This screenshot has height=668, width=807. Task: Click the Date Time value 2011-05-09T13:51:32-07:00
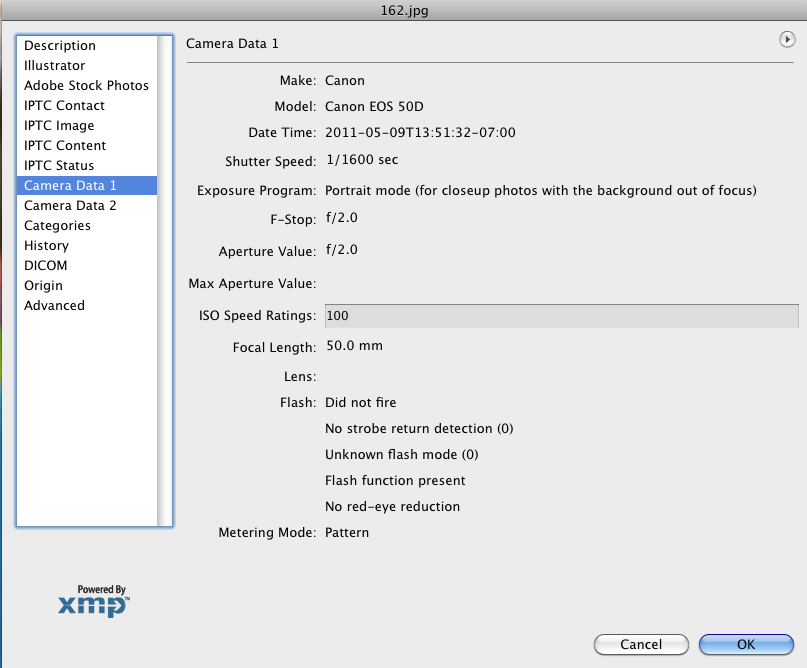coord(420,133)
